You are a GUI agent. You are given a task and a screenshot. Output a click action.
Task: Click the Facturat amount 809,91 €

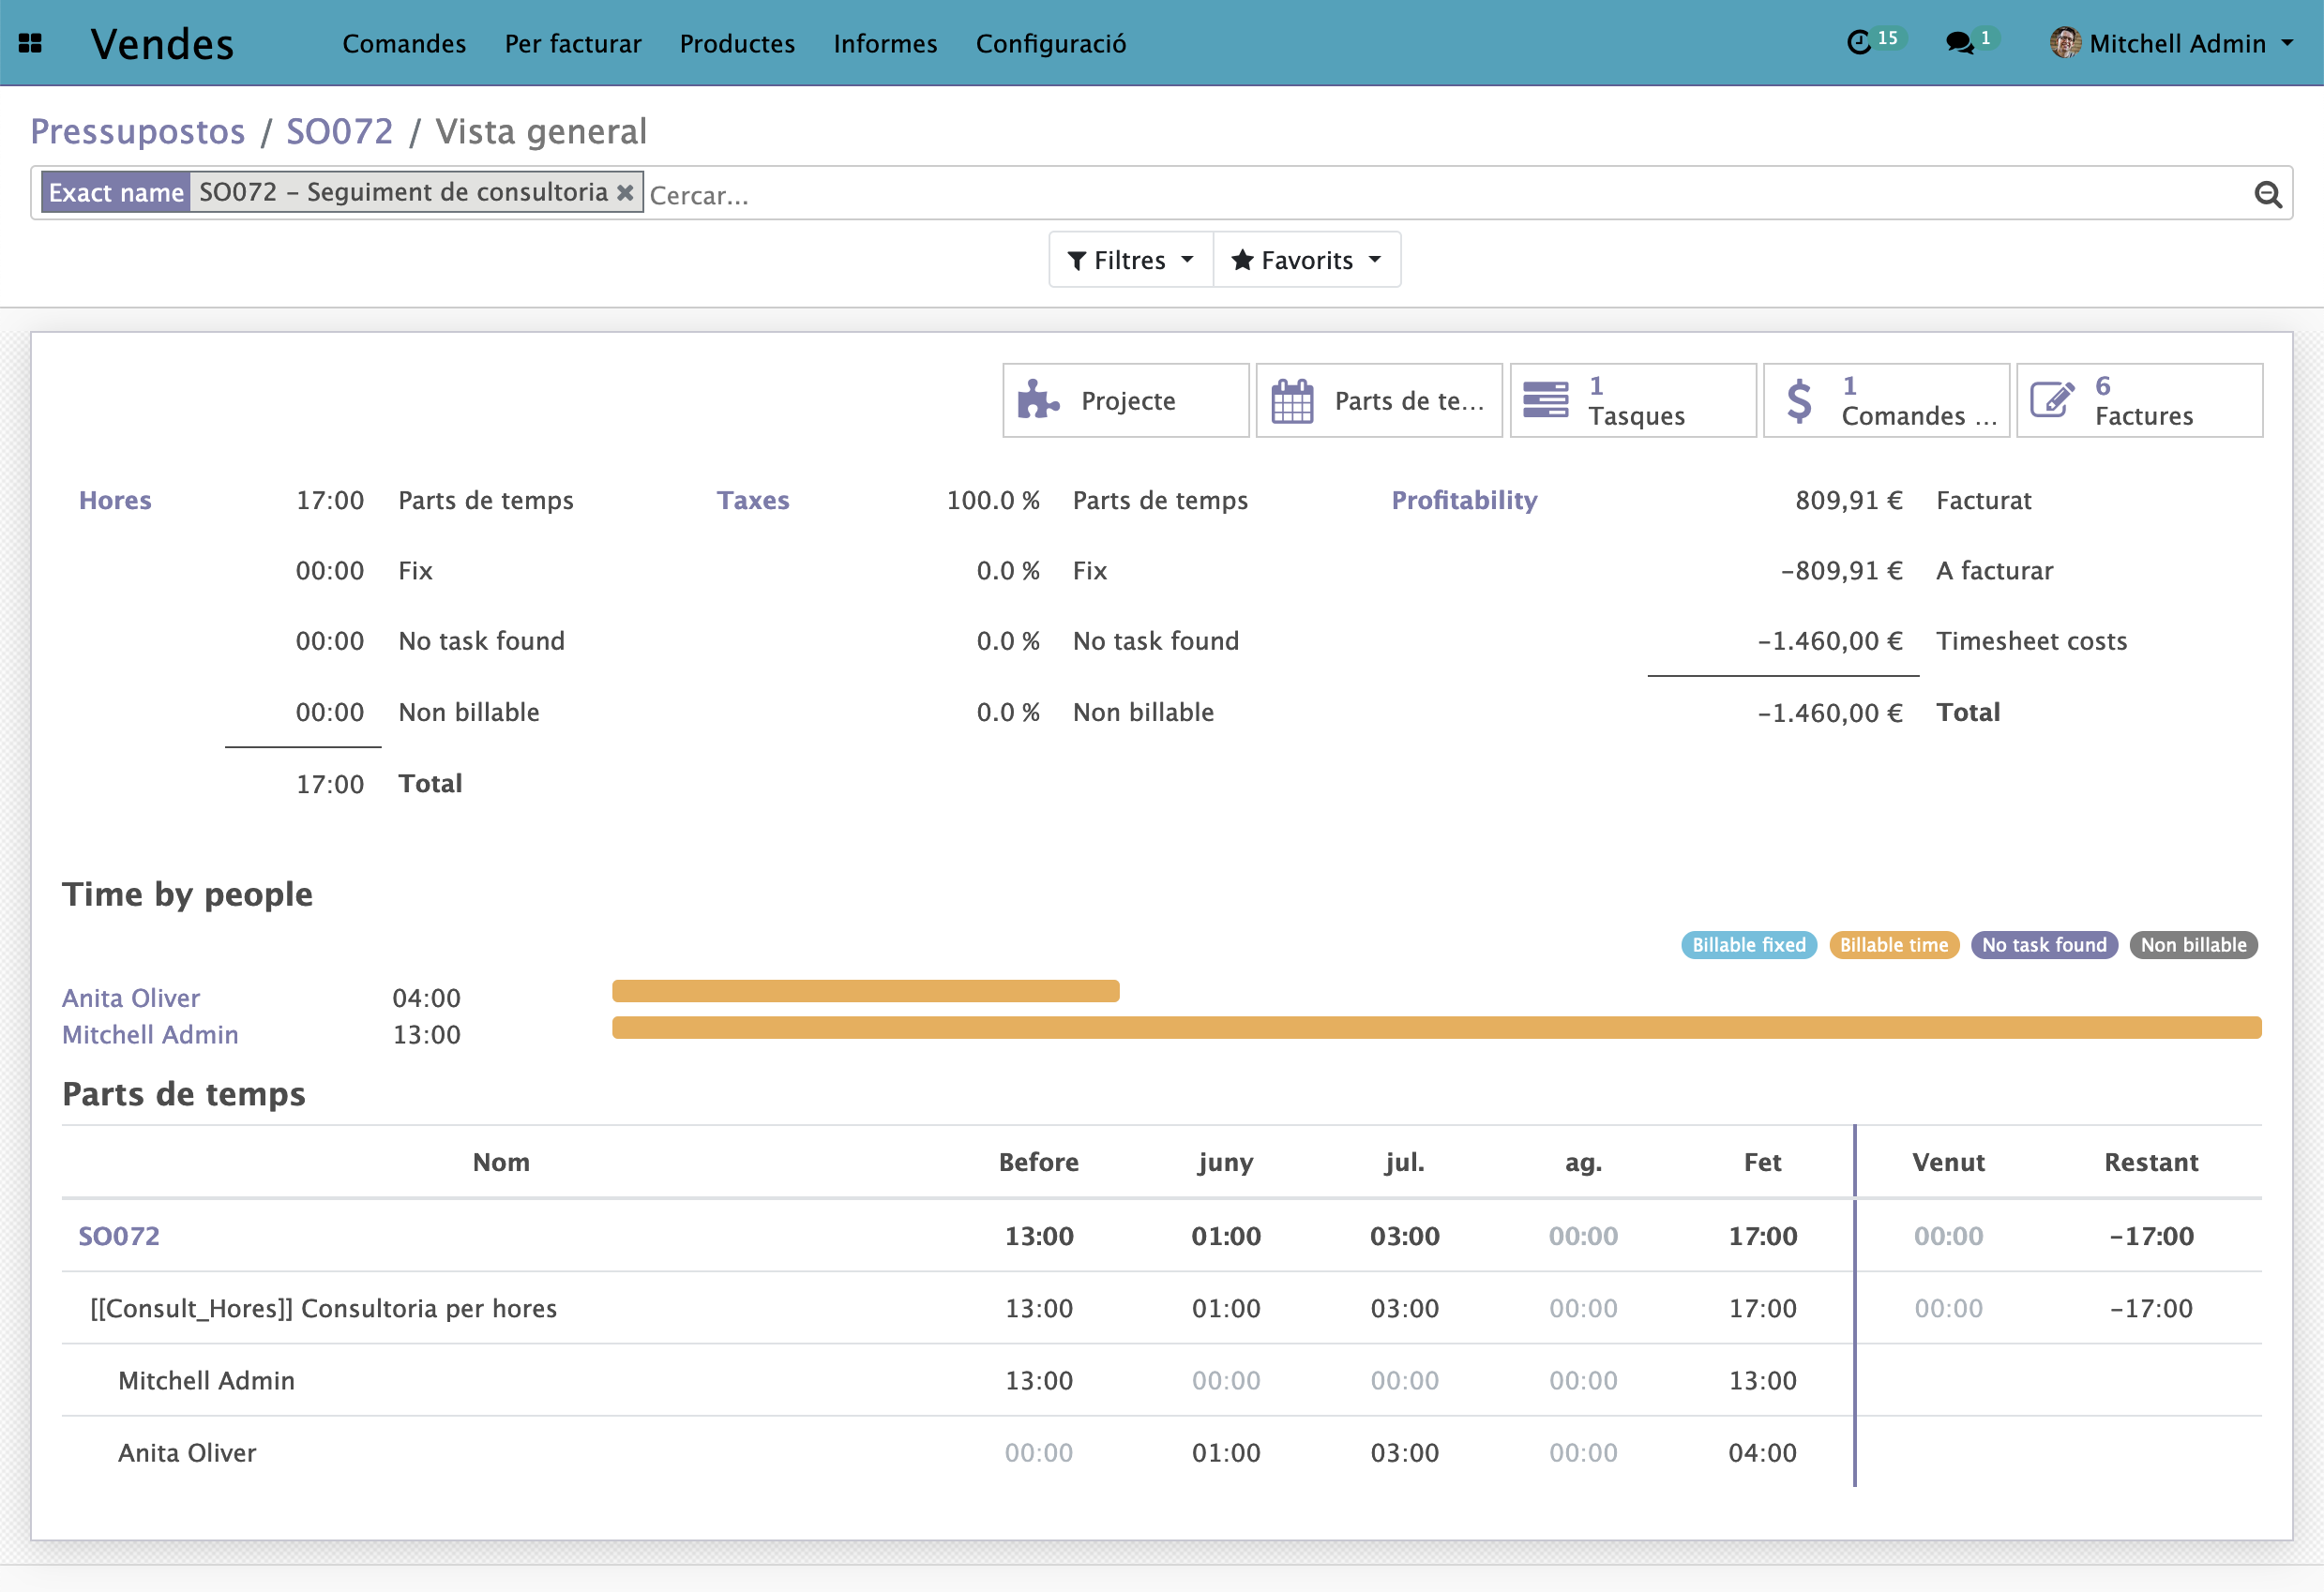click(1848, 500)
